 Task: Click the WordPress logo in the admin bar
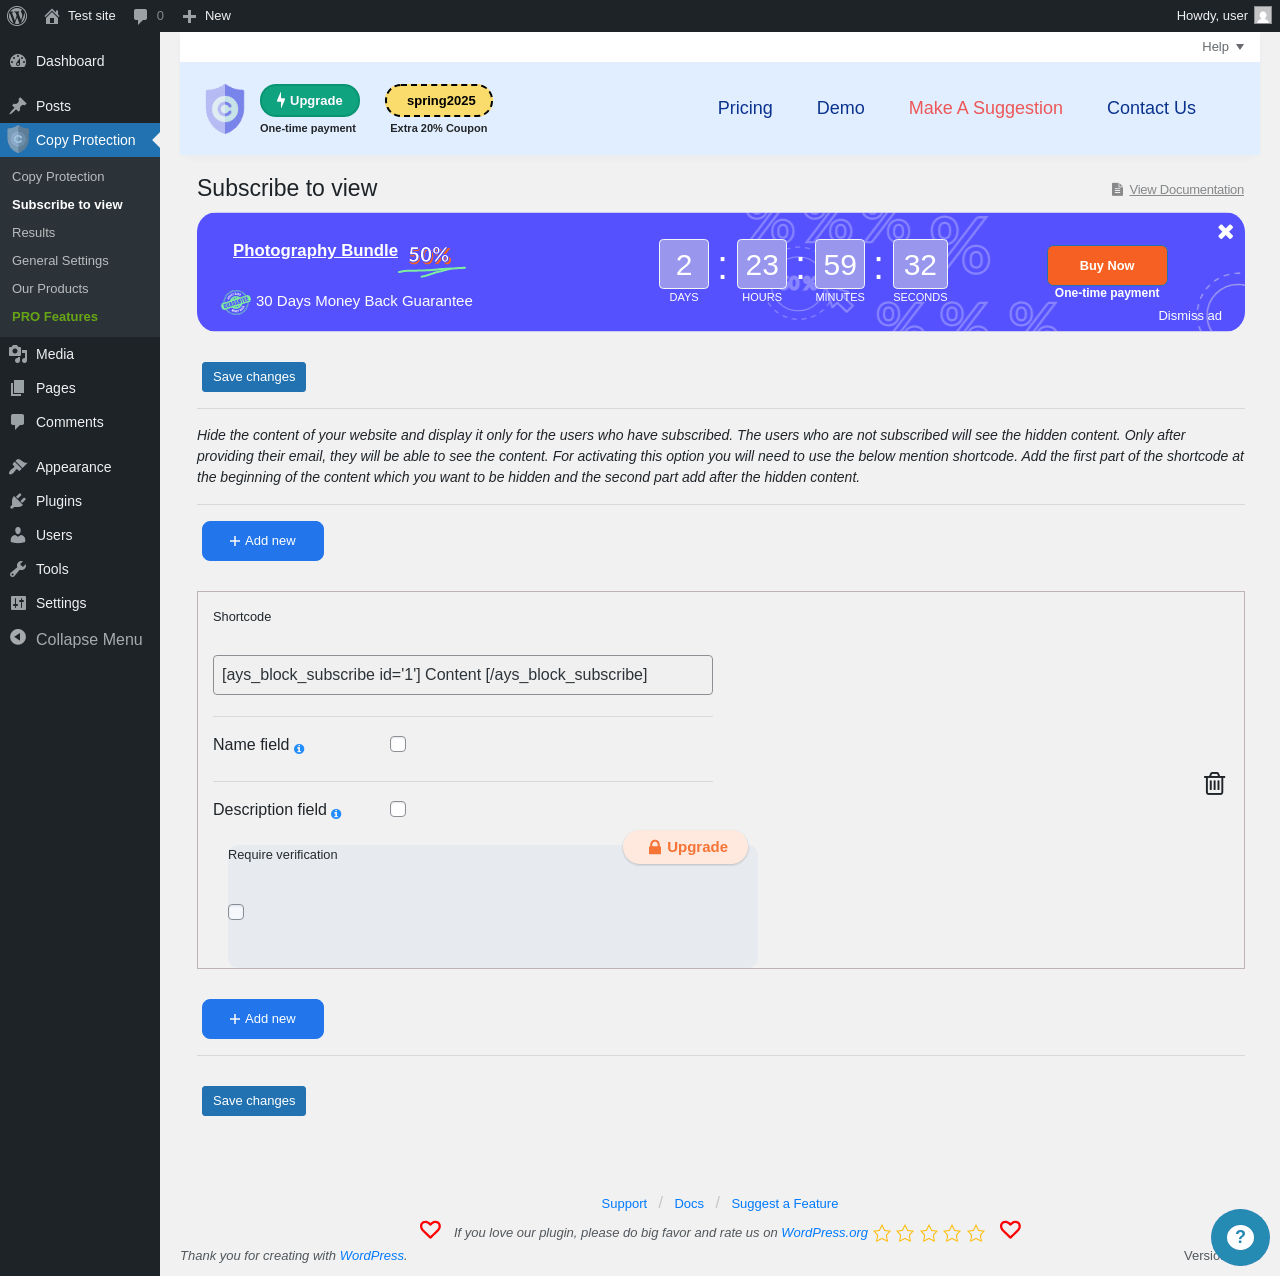click(x=17, y=16)
